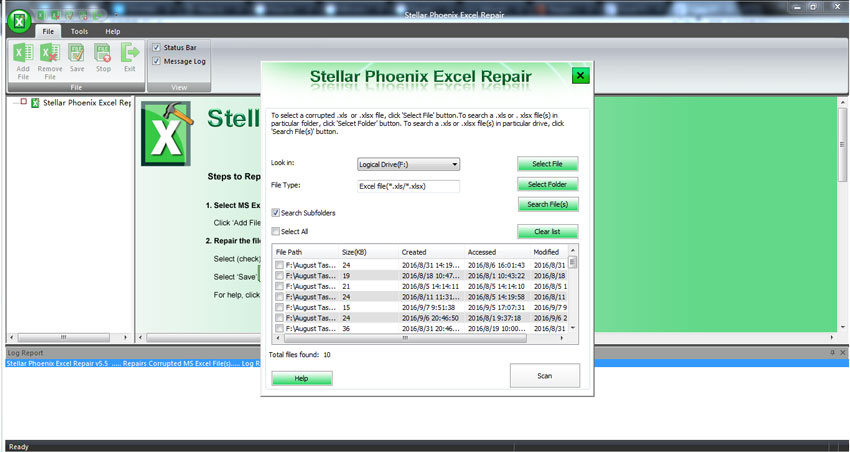Open the Tools ribbon tab
The width and height of the screenshot is (850, 452).
click(79, 32)
